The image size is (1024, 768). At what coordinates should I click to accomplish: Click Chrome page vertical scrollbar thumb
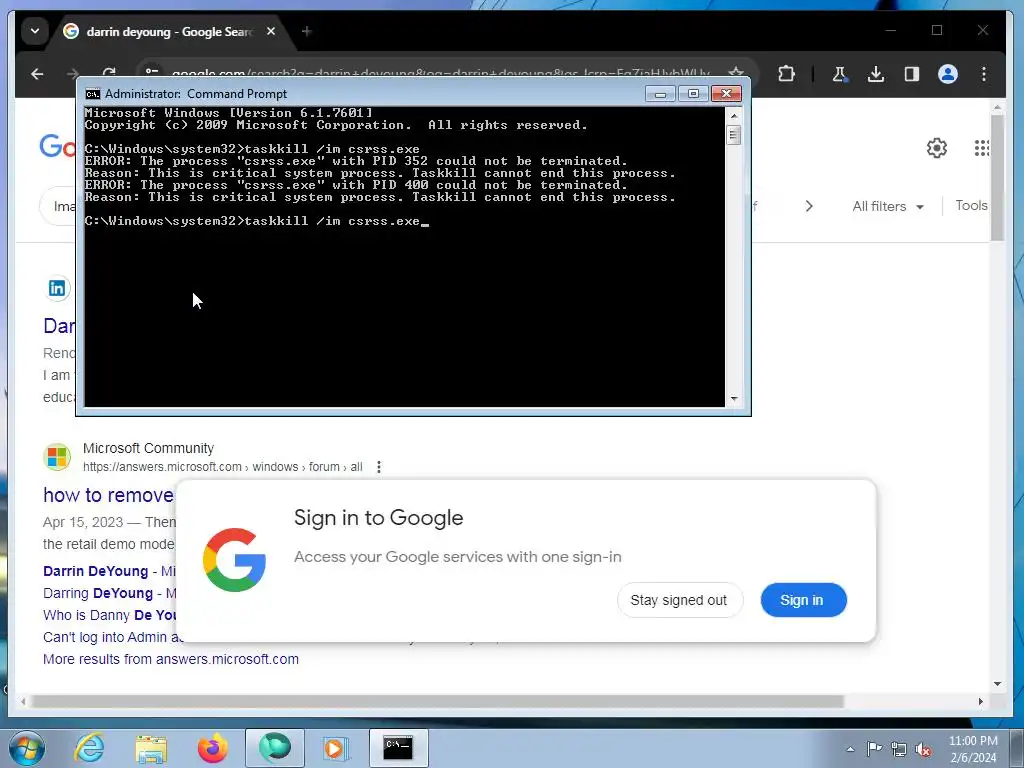[997, 177]
